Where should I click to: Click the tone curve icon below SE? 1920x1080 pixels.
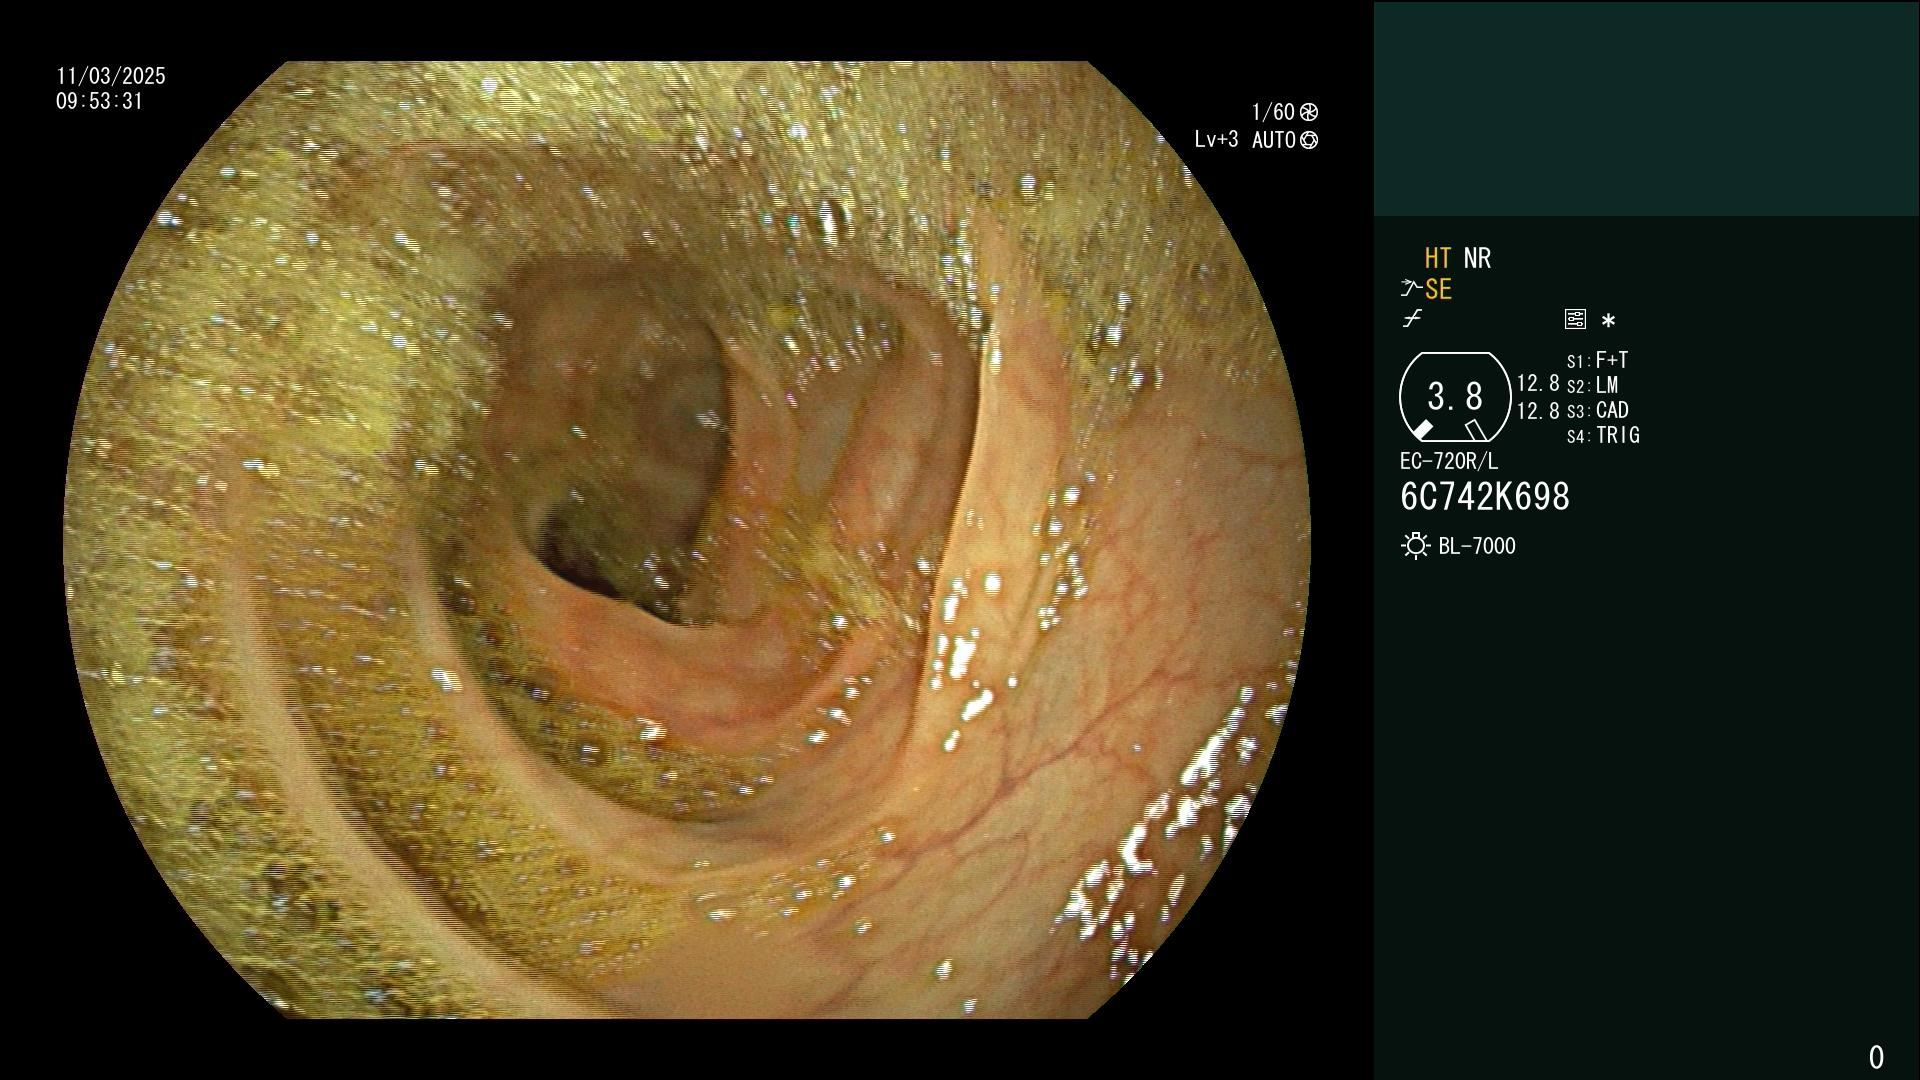1412,319
